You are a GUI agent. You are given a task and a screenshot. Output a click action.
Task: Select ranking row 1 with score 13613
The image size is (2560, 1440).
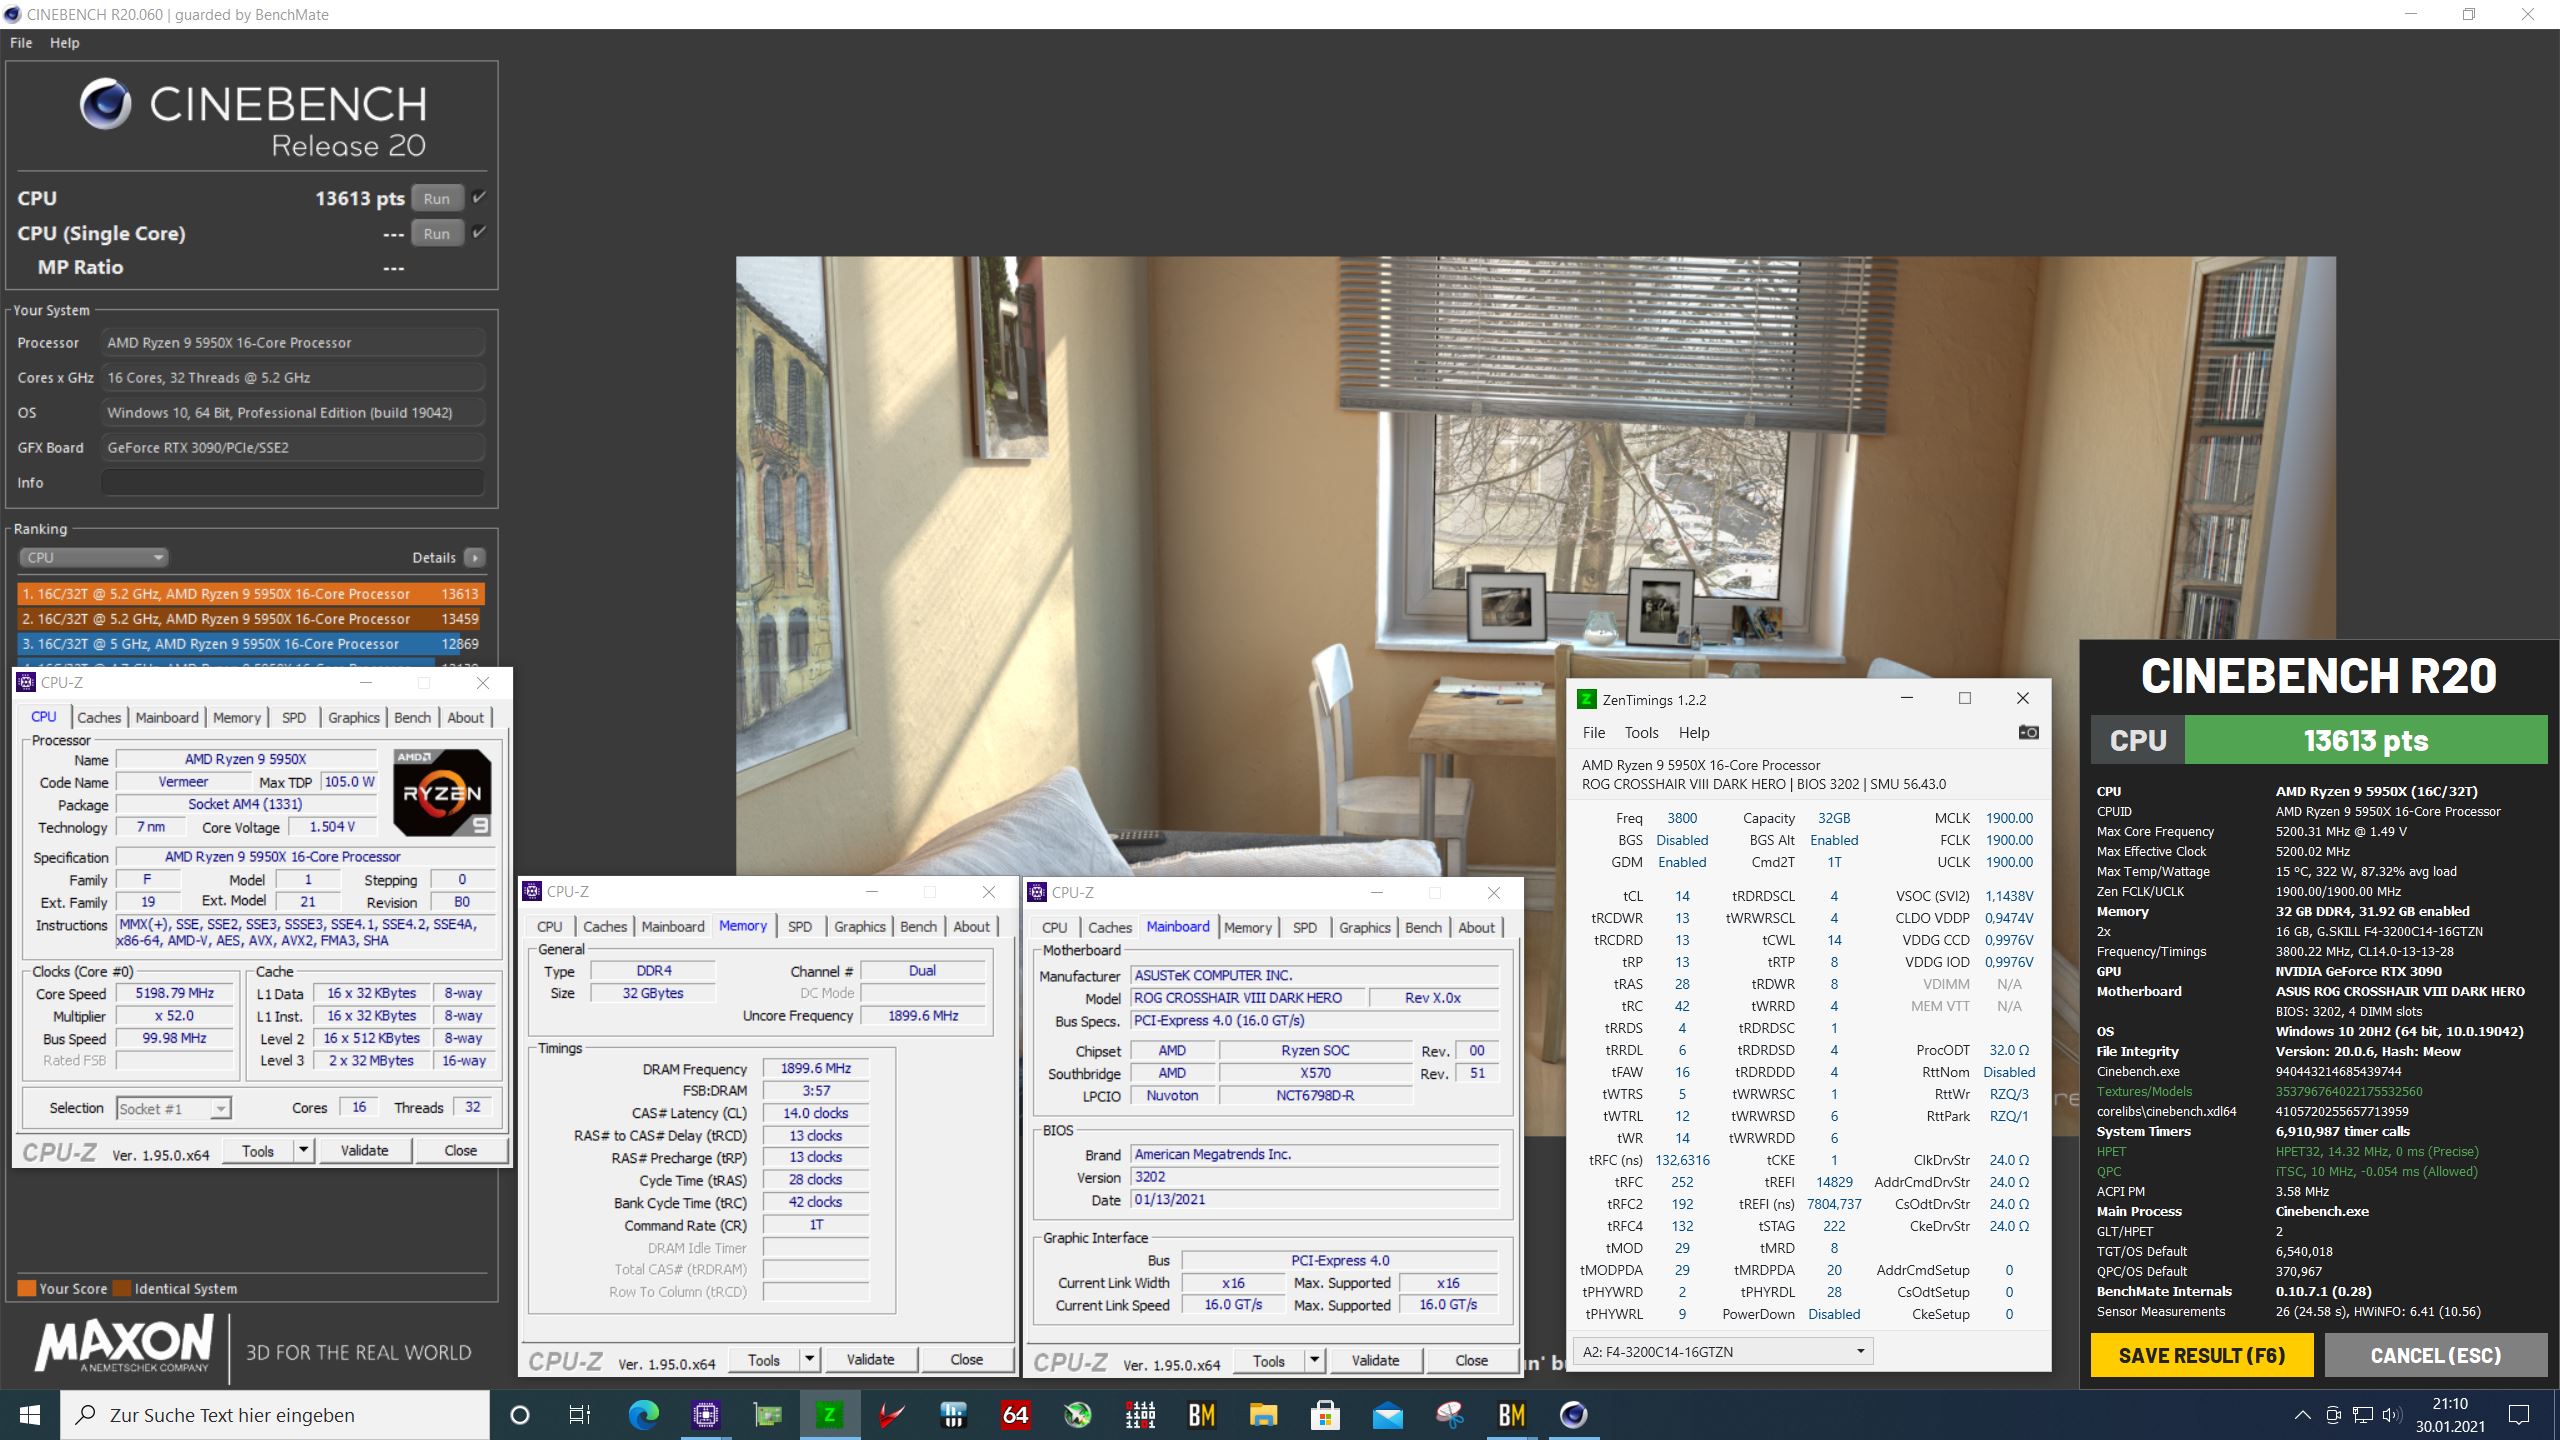(251, 593)
